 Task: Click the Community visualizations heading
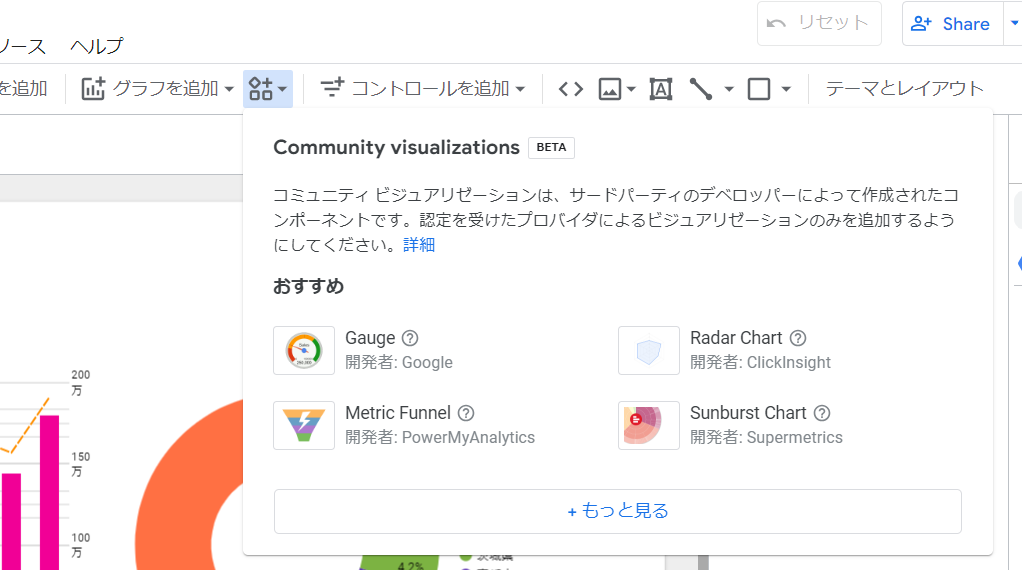point(396,147)
